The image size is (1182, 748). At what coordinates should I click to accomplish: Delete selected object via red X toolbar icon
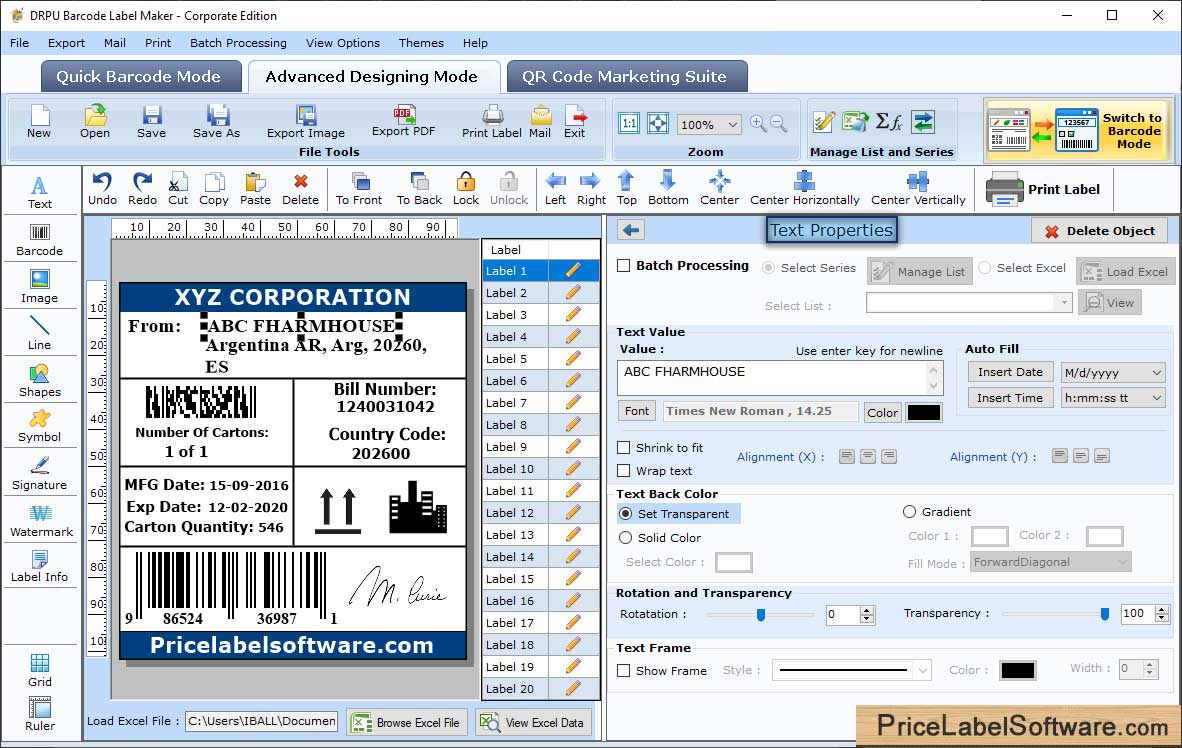[x=301, y=189]
